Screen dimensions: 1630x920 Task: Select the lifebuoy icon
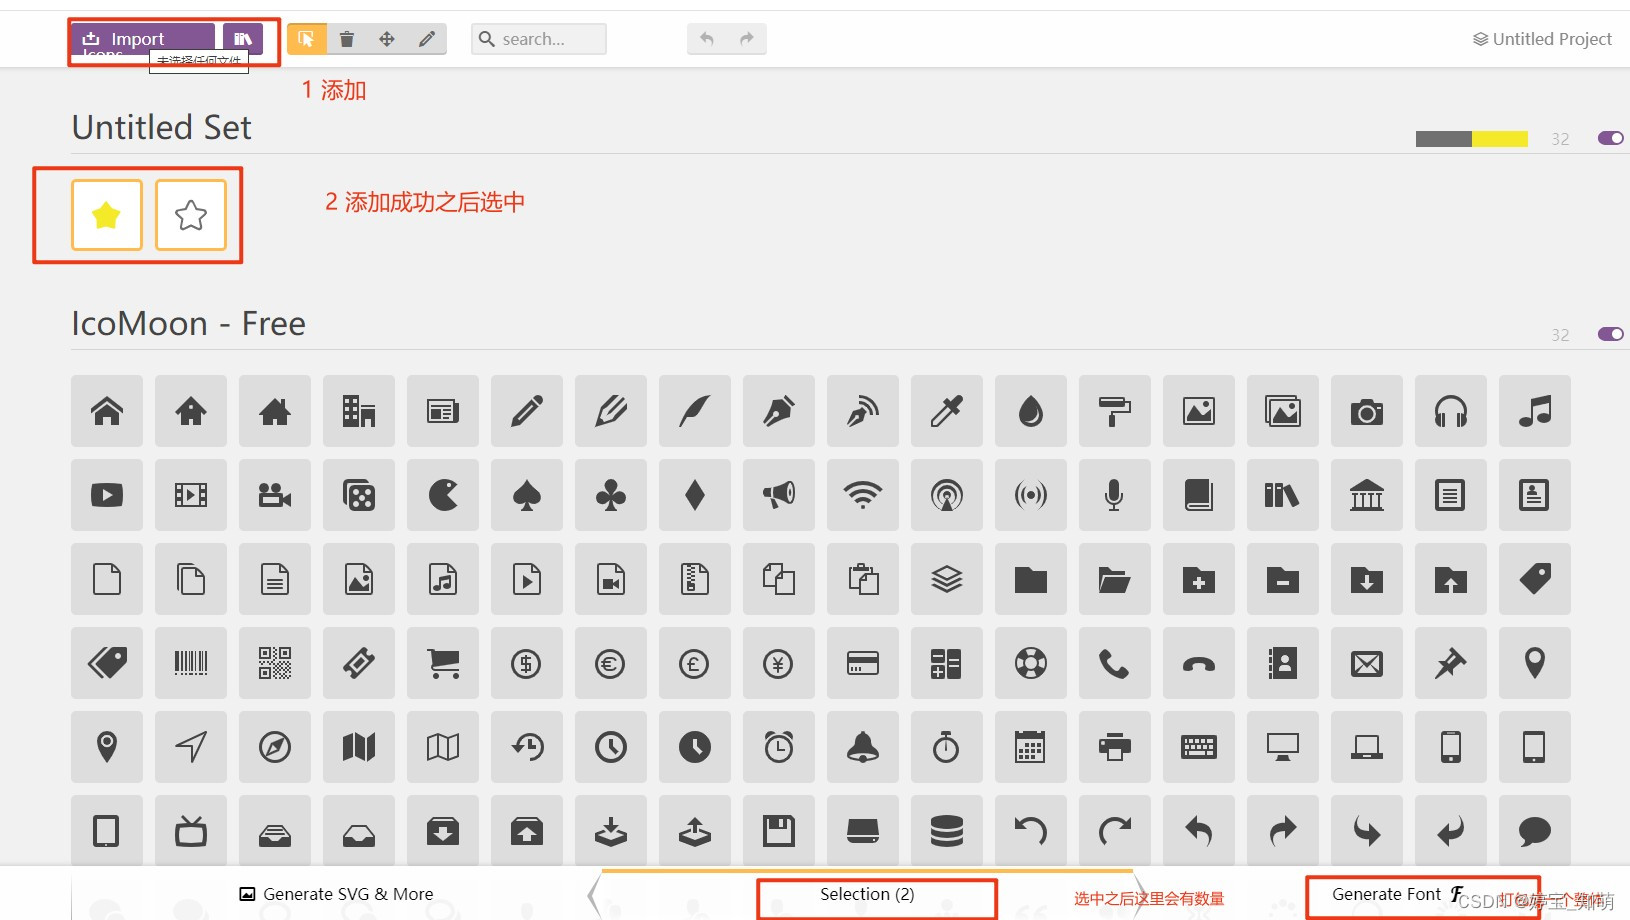click(x=1031, y=663)
